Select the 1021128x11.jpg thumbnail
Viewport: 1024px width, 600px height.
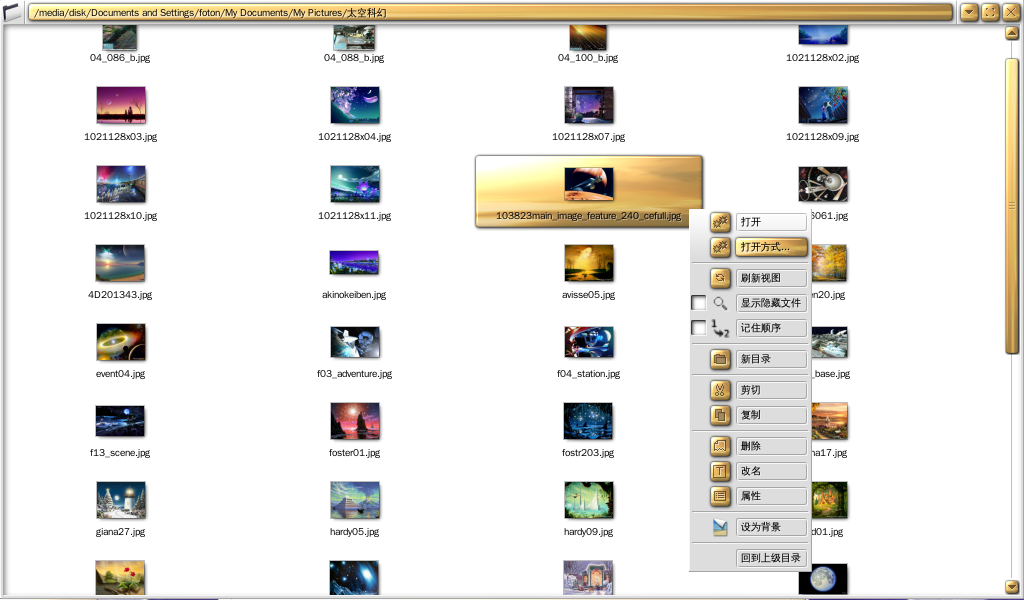[355, 184]
